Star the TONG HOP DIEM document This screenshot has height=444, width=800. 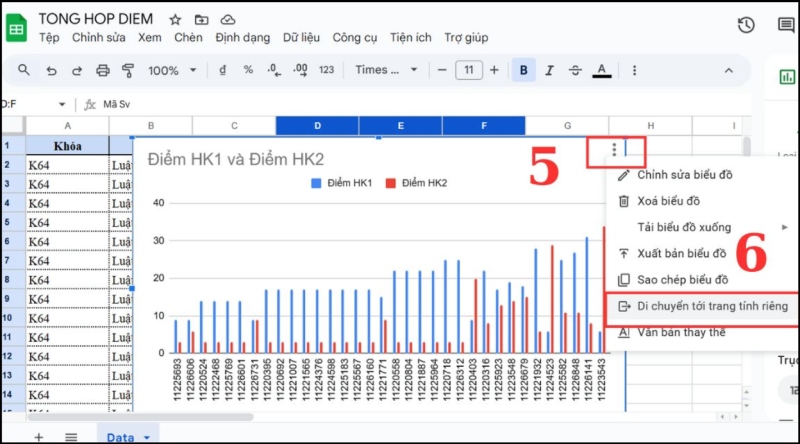pyautogui.click(x=175, y=20)
